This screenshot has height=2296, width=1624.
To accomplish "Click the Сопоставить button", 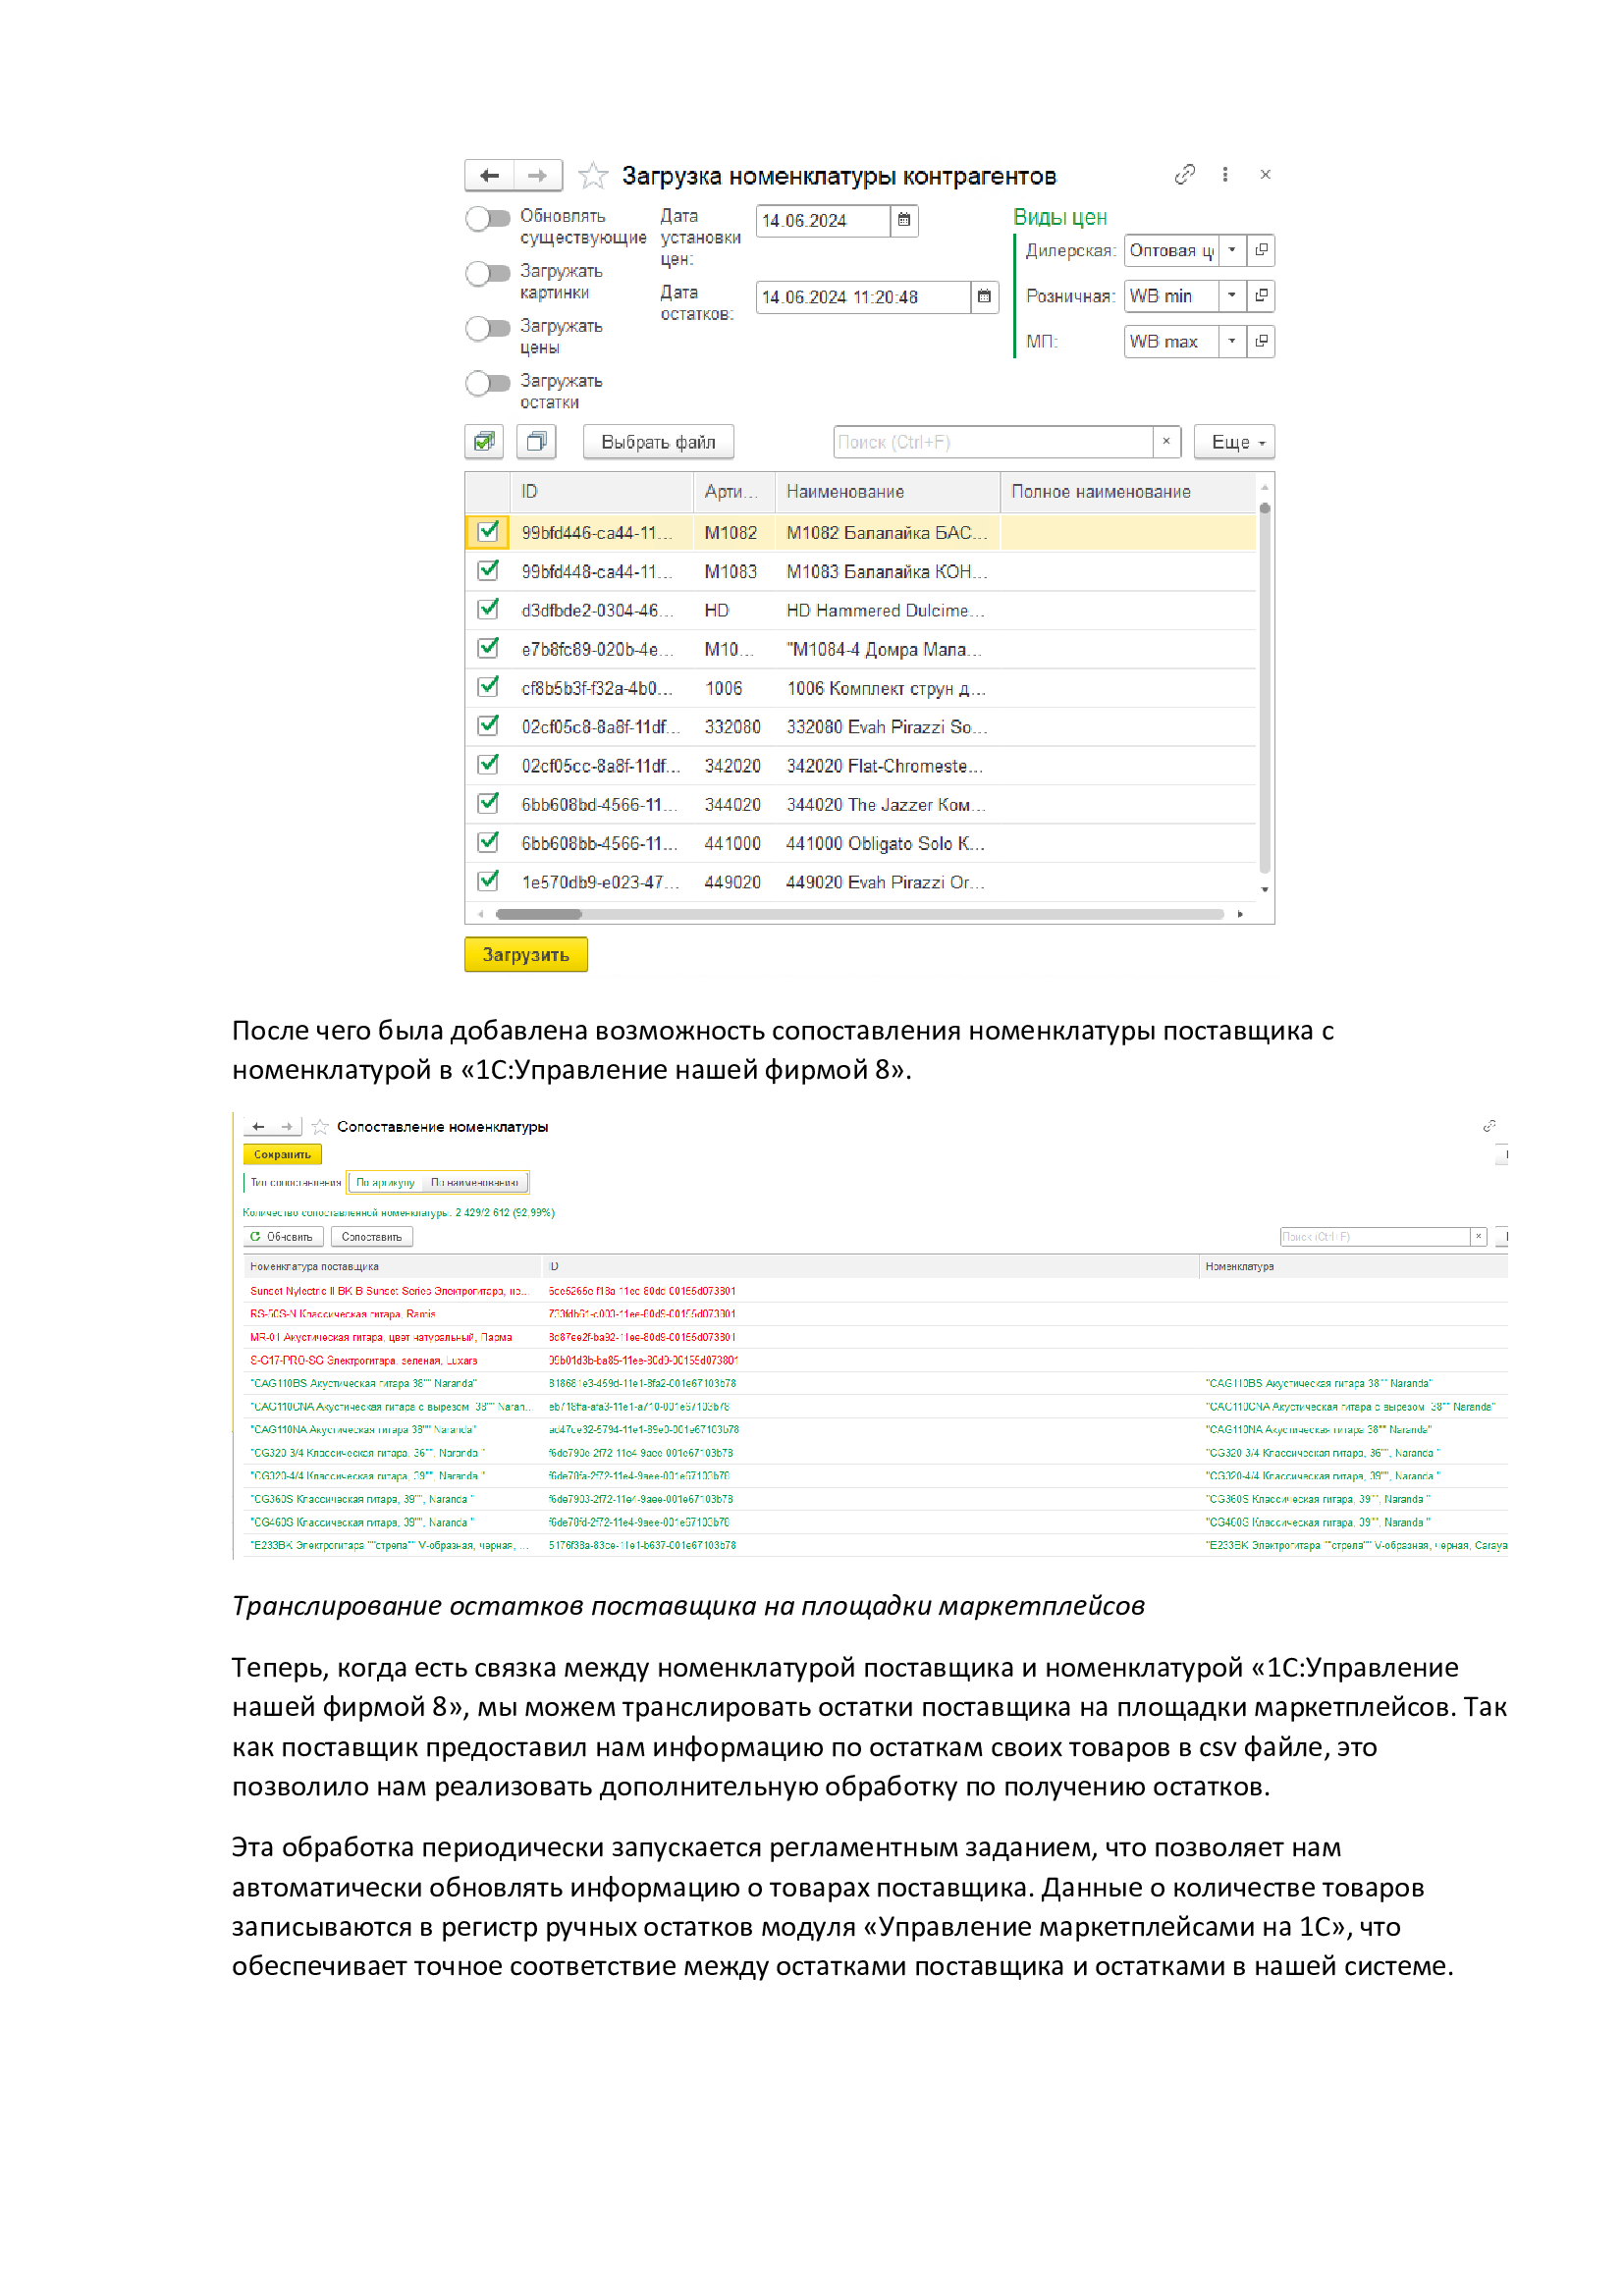I will pos(371,1238).
